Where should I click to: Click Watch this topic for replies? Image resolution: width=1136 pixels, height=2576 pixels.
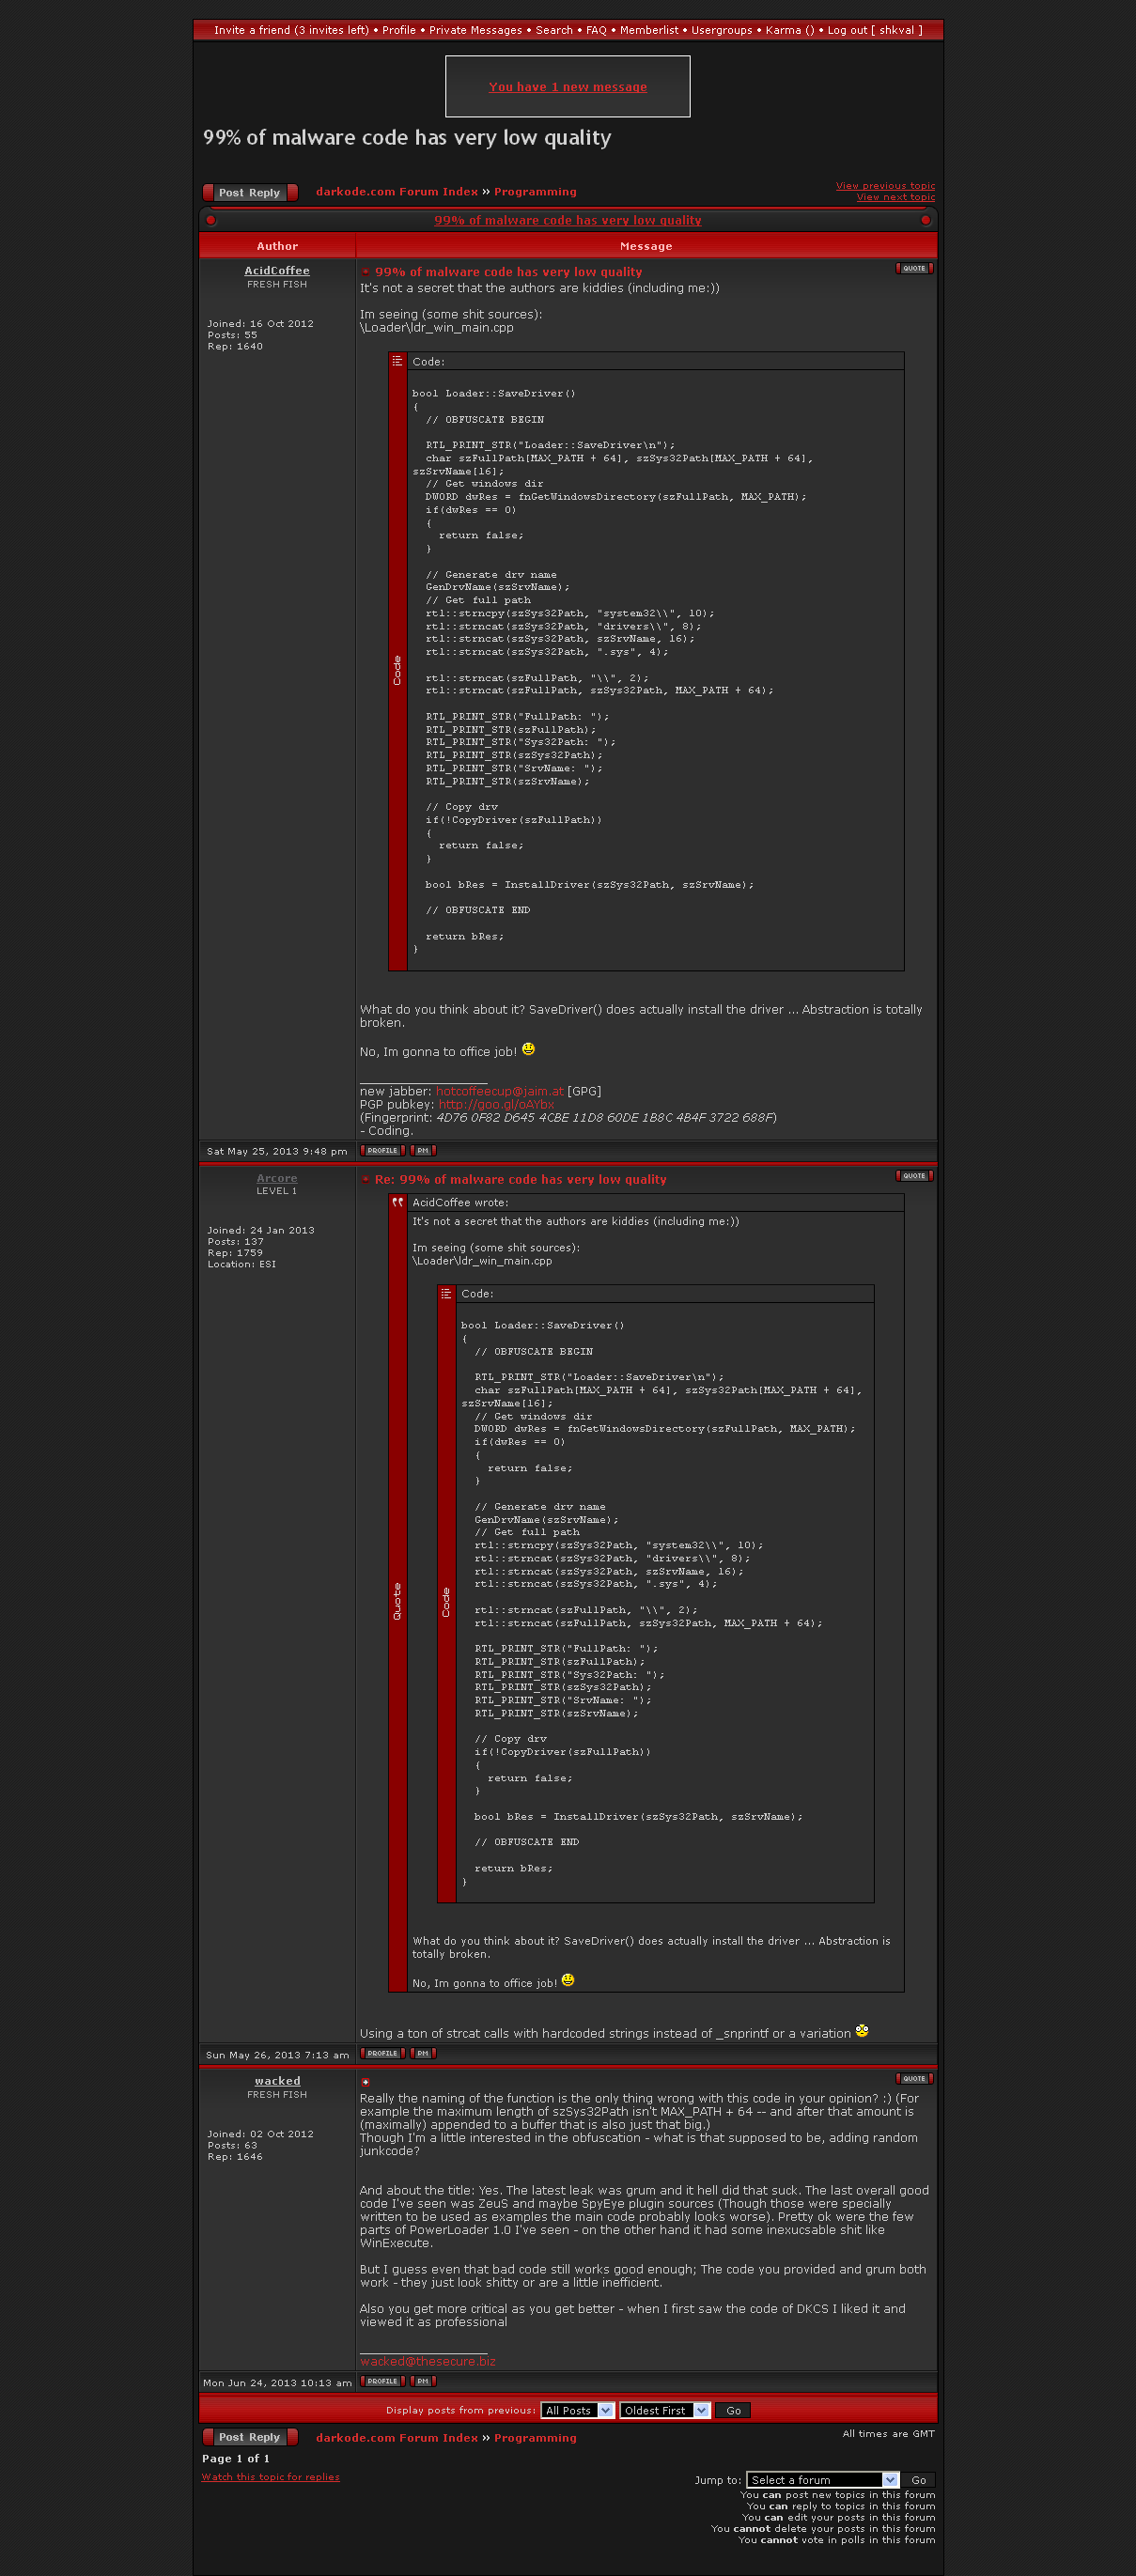click(x=270, y=2476)
